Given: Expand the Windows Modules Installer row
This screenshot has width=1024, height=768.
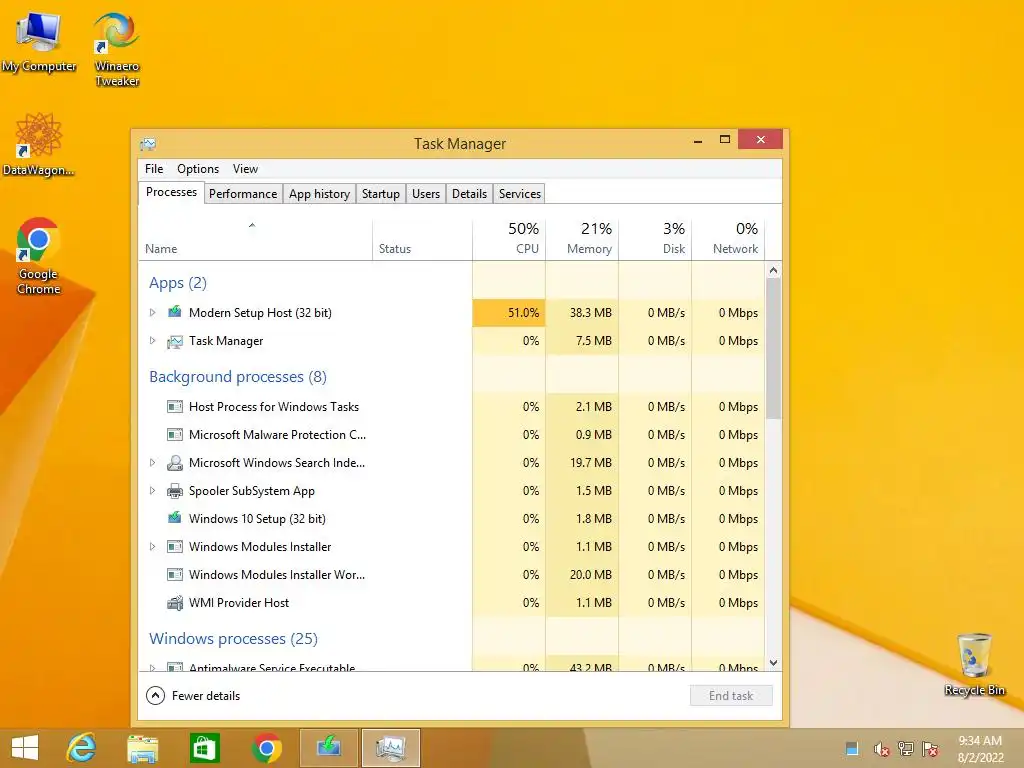Looking at the screenshot, I should pyautogui.click(x=152, y=547).
